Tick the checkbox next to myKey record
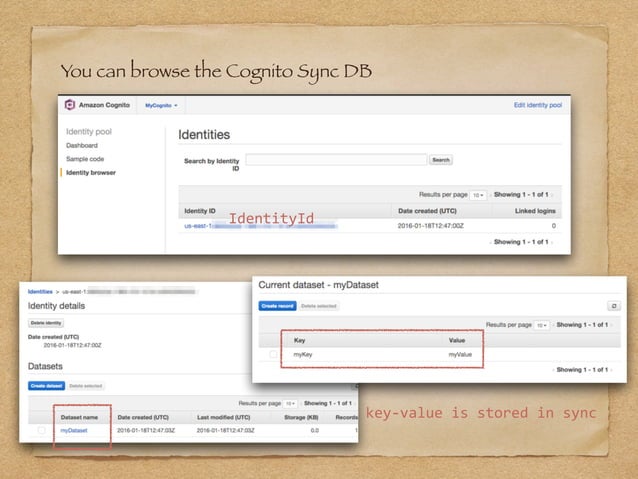 pos(273,354)
